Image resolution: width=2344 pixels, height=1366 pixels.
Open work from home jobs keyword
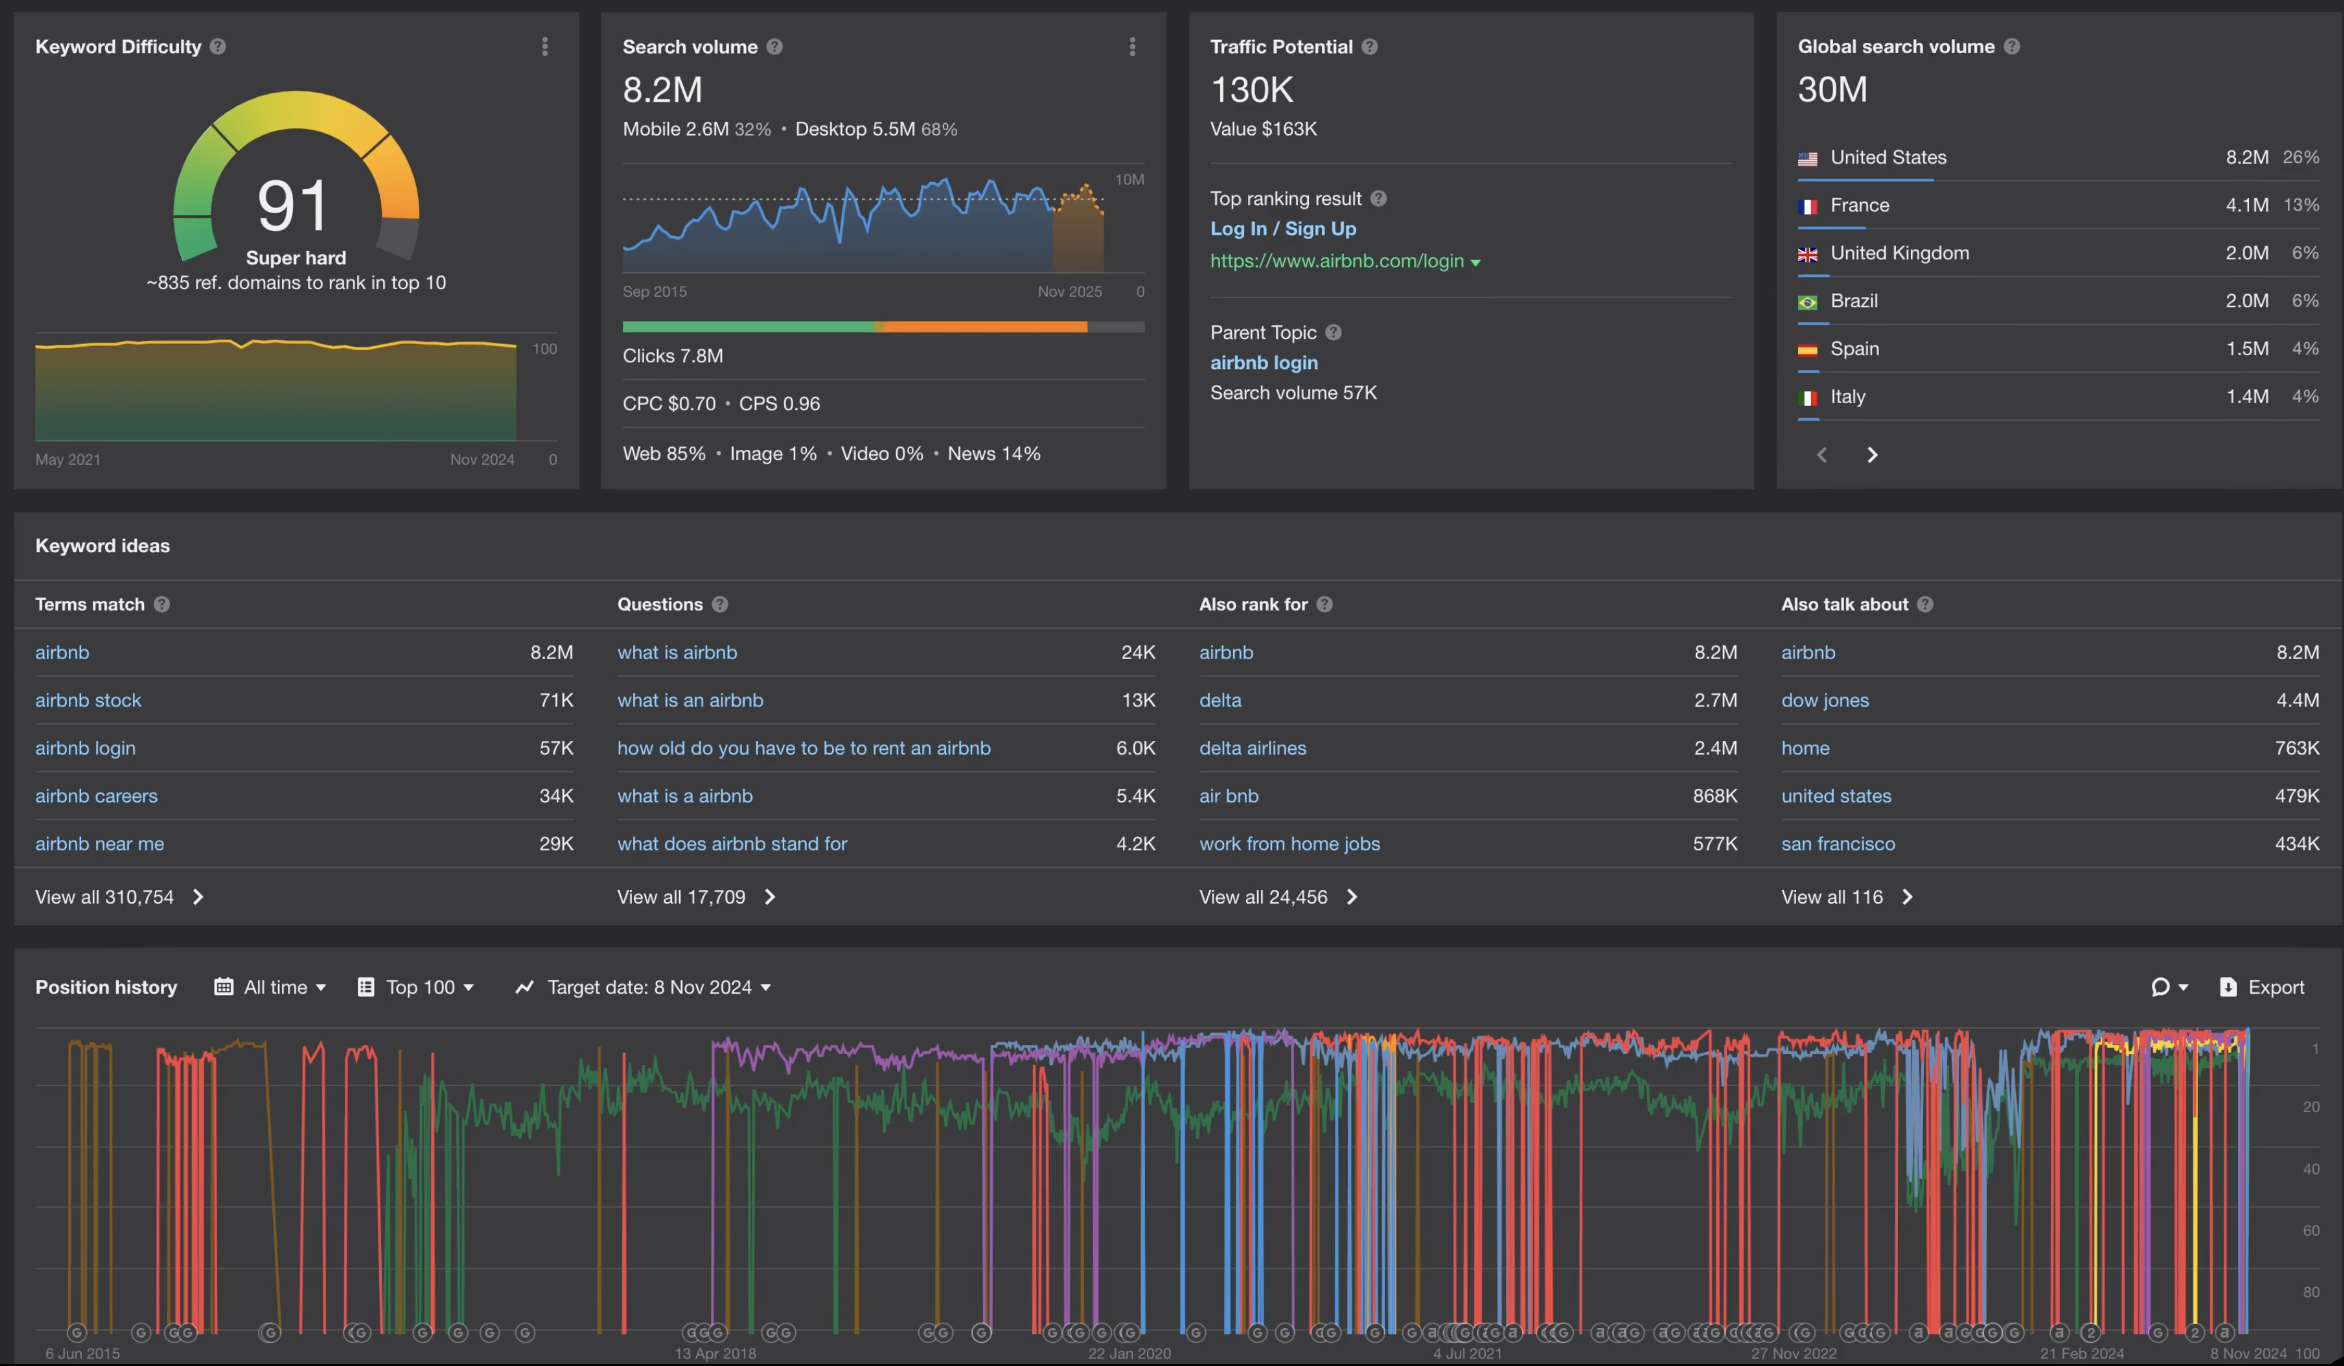pyautogui.click(x=1290, y=844)
